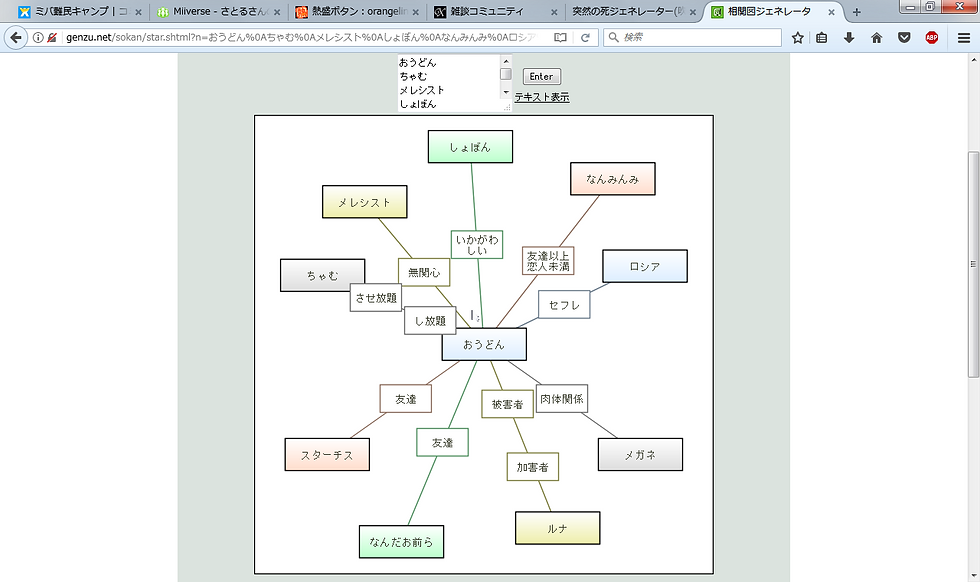Switch to 熱盛ボタン orangeline tab

coord(356,12)
